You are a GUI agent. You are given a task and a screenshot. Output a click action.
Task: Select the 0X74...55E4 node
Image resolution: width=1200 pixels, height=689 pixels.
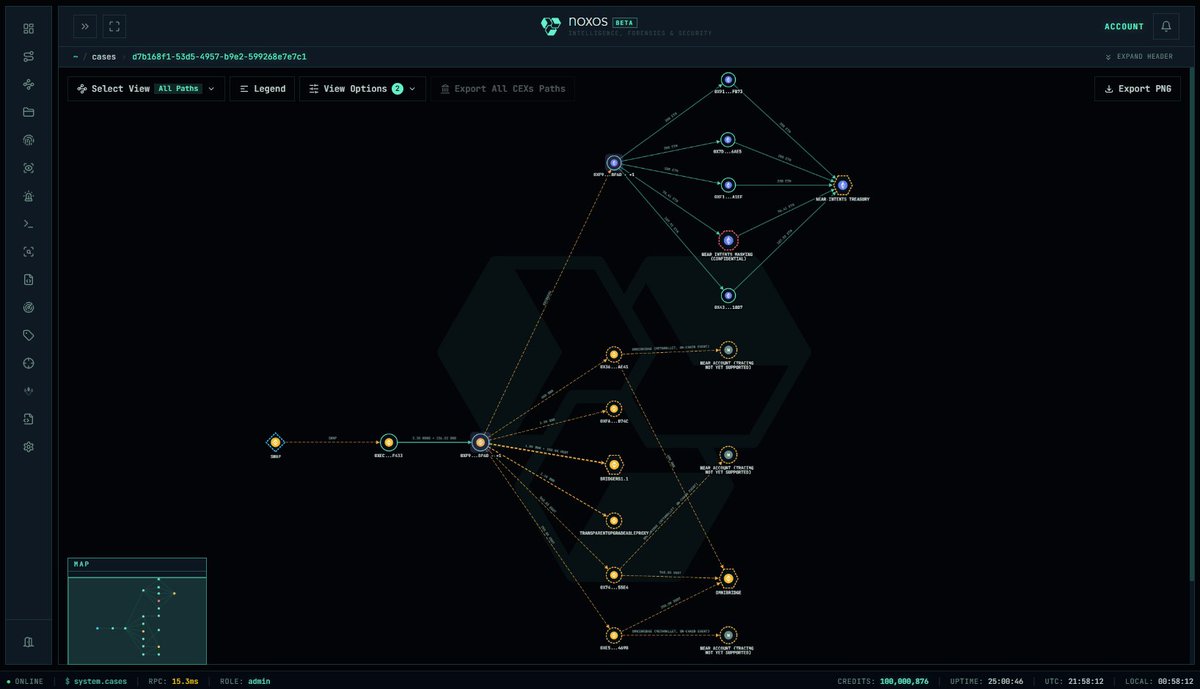pyautogui.click(x=614, y=575)
